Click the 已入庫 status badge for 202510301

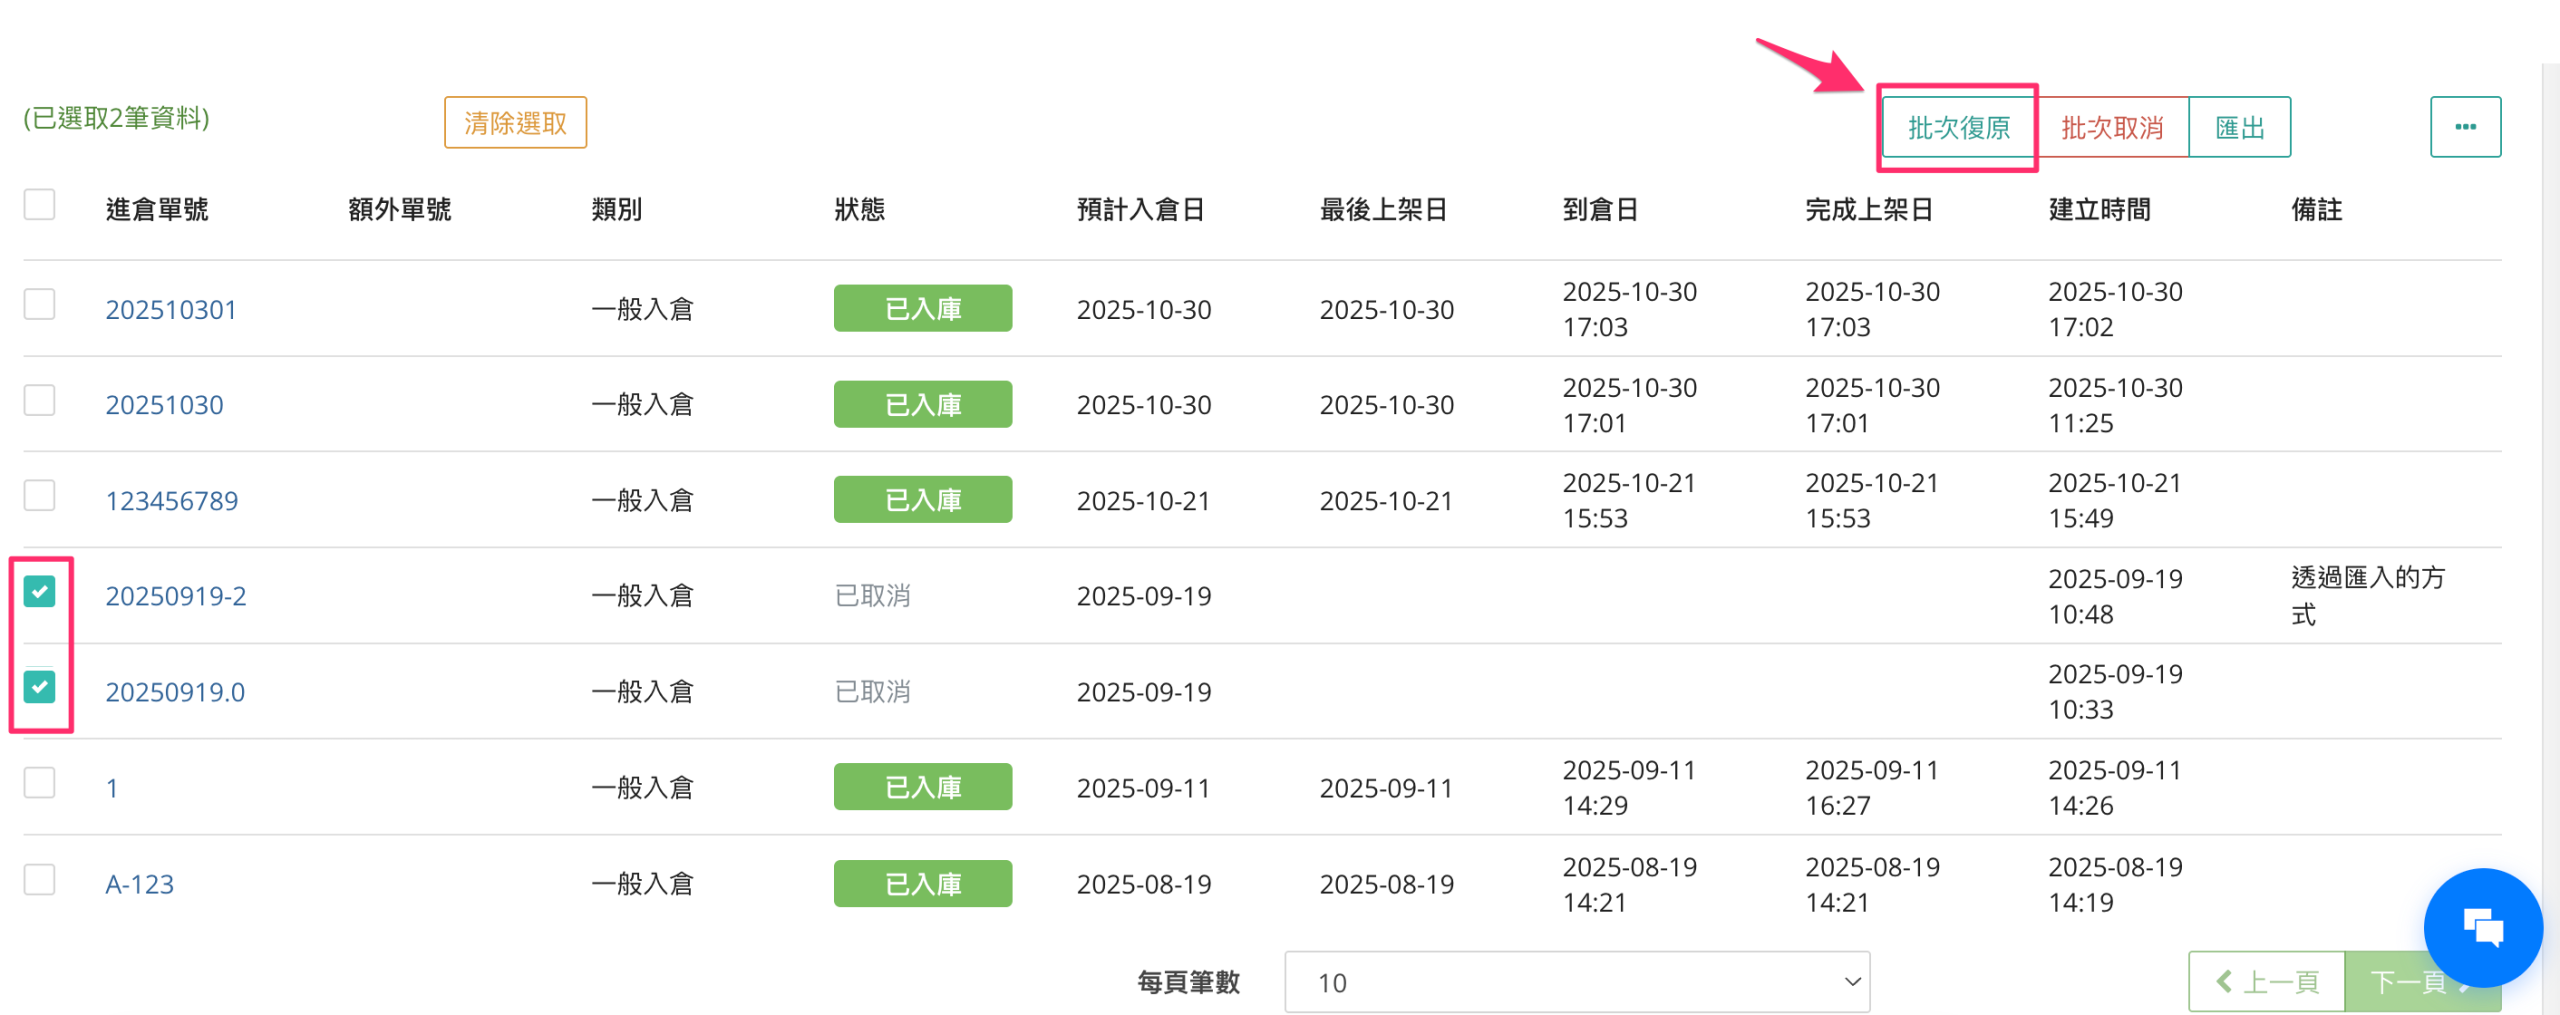point(922,309)
